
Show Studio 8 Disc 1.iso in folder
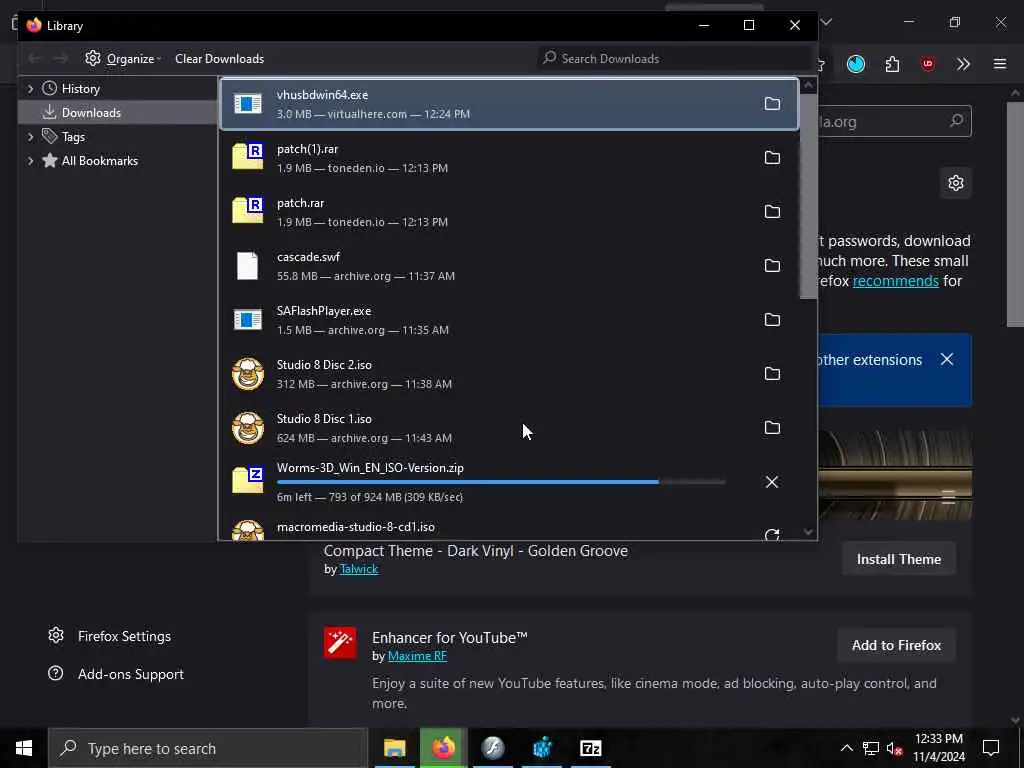(x=772, y=428)
